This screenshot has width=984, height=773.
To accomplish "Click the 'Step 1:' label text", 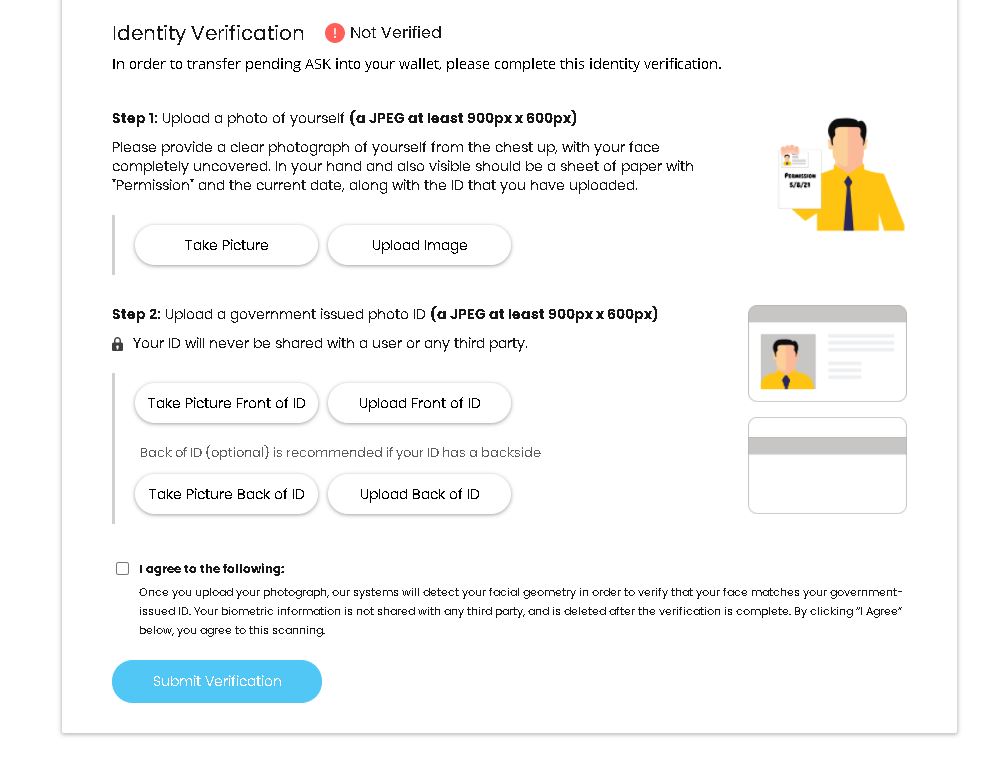I will click(x=135, y=118).
